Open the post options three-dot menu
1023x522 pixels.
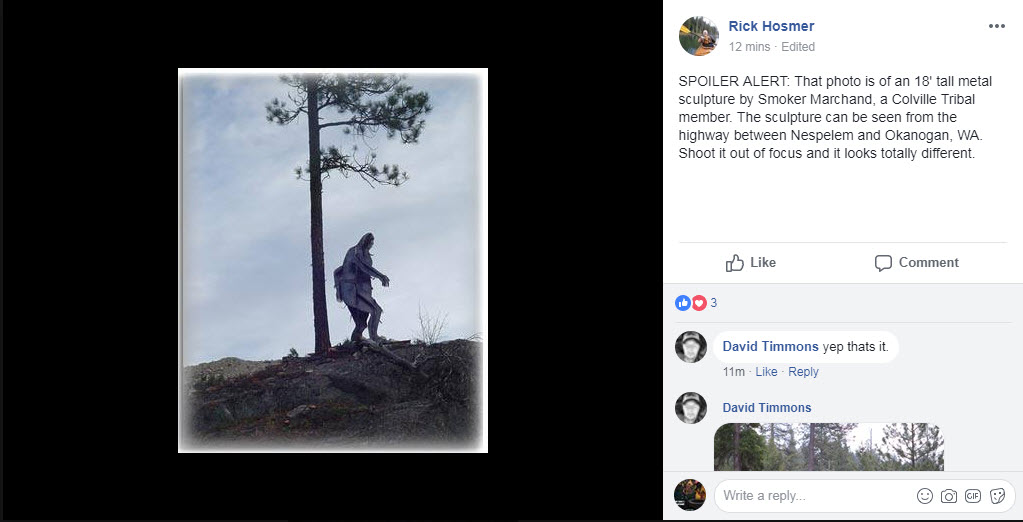point(996,26)
